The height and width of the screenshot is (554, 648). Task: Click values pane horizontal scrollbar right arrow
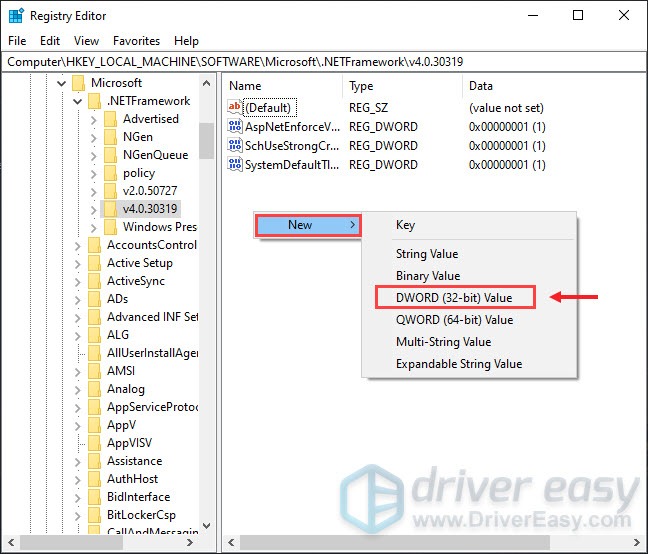[x=637, y=542]
